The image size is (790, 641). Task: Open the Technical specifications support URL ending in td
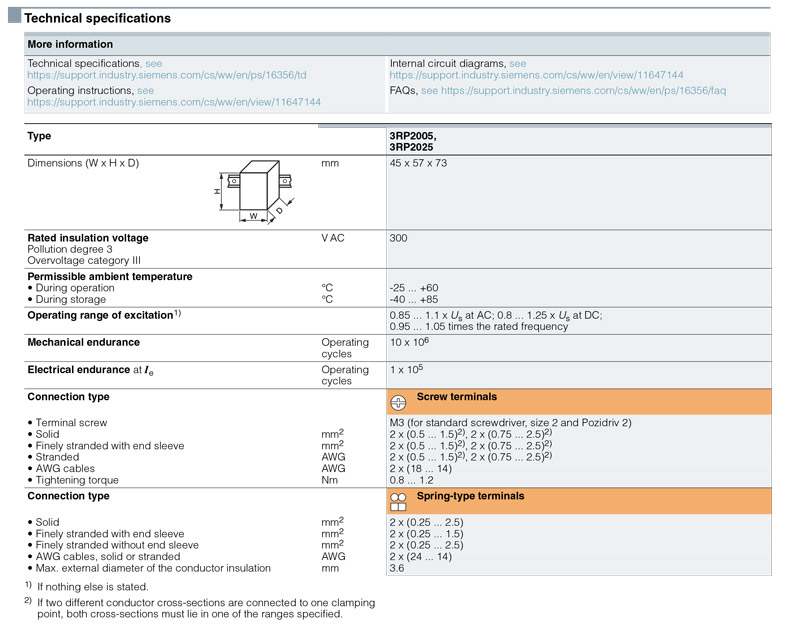[167, 75]
